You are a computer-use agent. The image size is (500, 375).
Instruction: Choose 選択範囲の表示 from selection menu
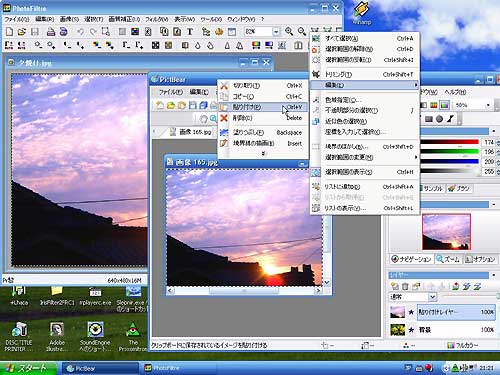click(x=365, y=172)
